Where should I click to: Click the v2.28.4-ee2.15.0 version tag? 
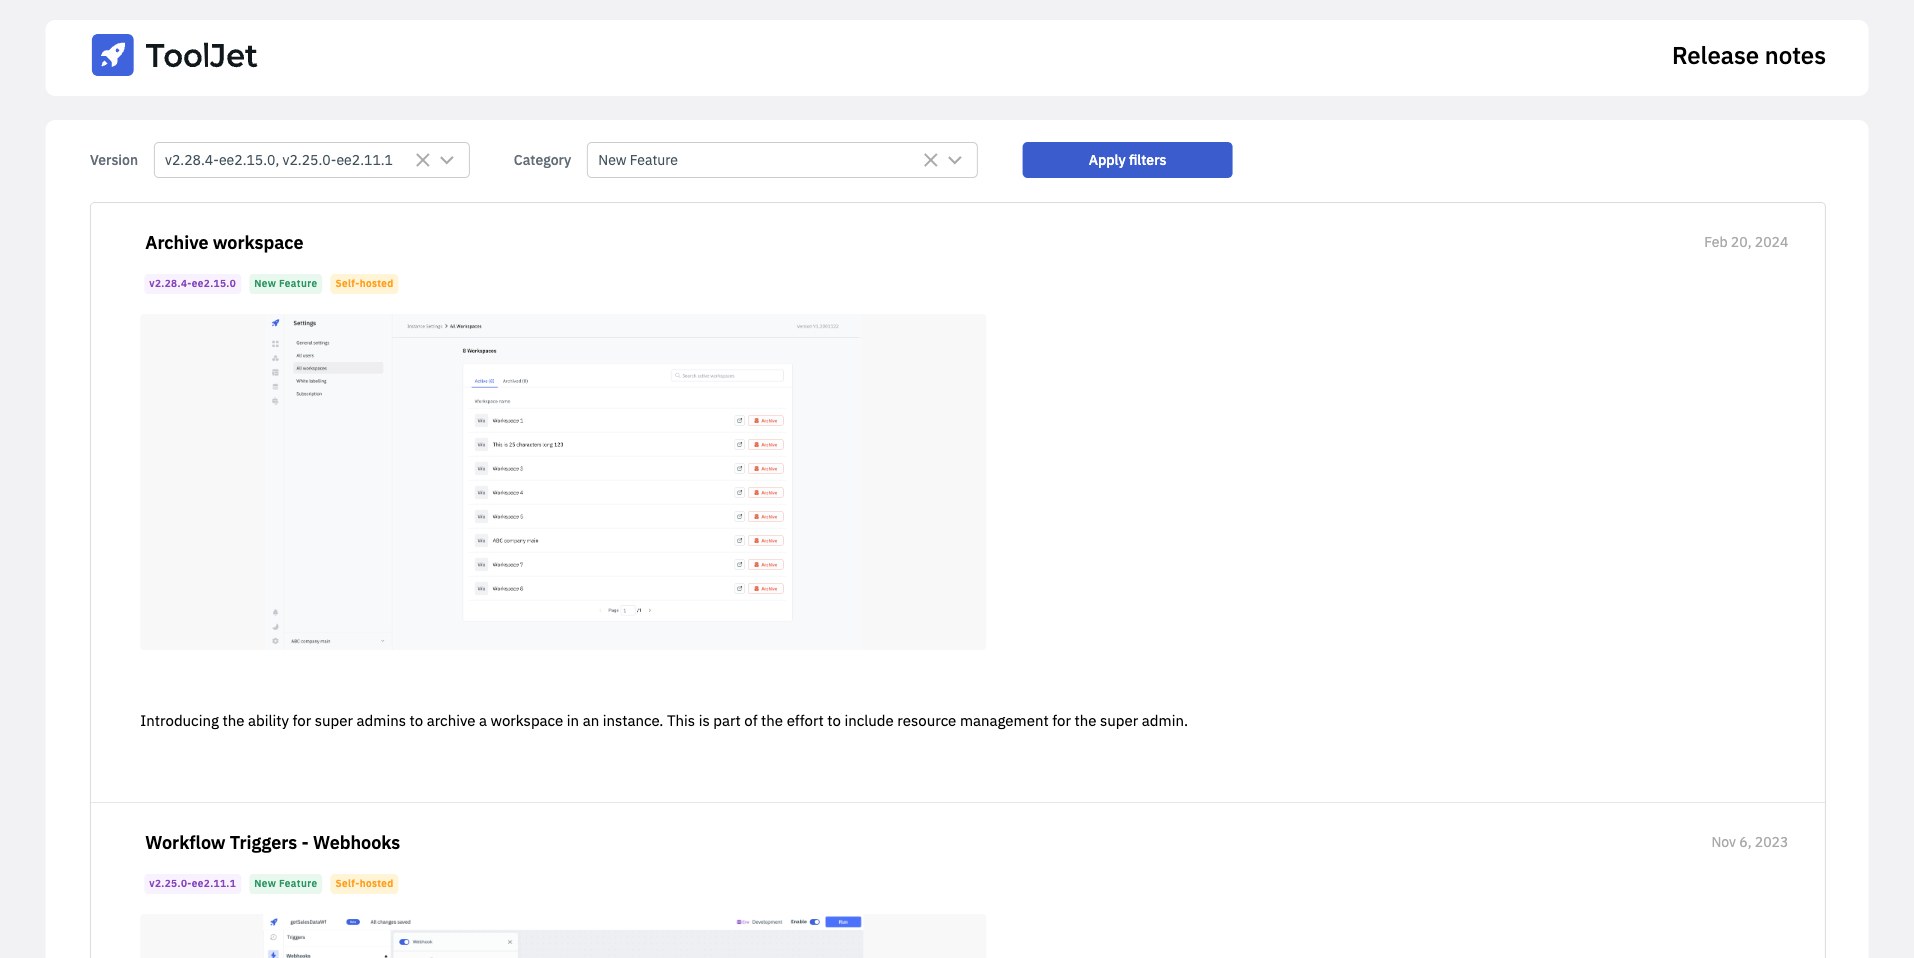pyautogui.click(x=192, y=284)
